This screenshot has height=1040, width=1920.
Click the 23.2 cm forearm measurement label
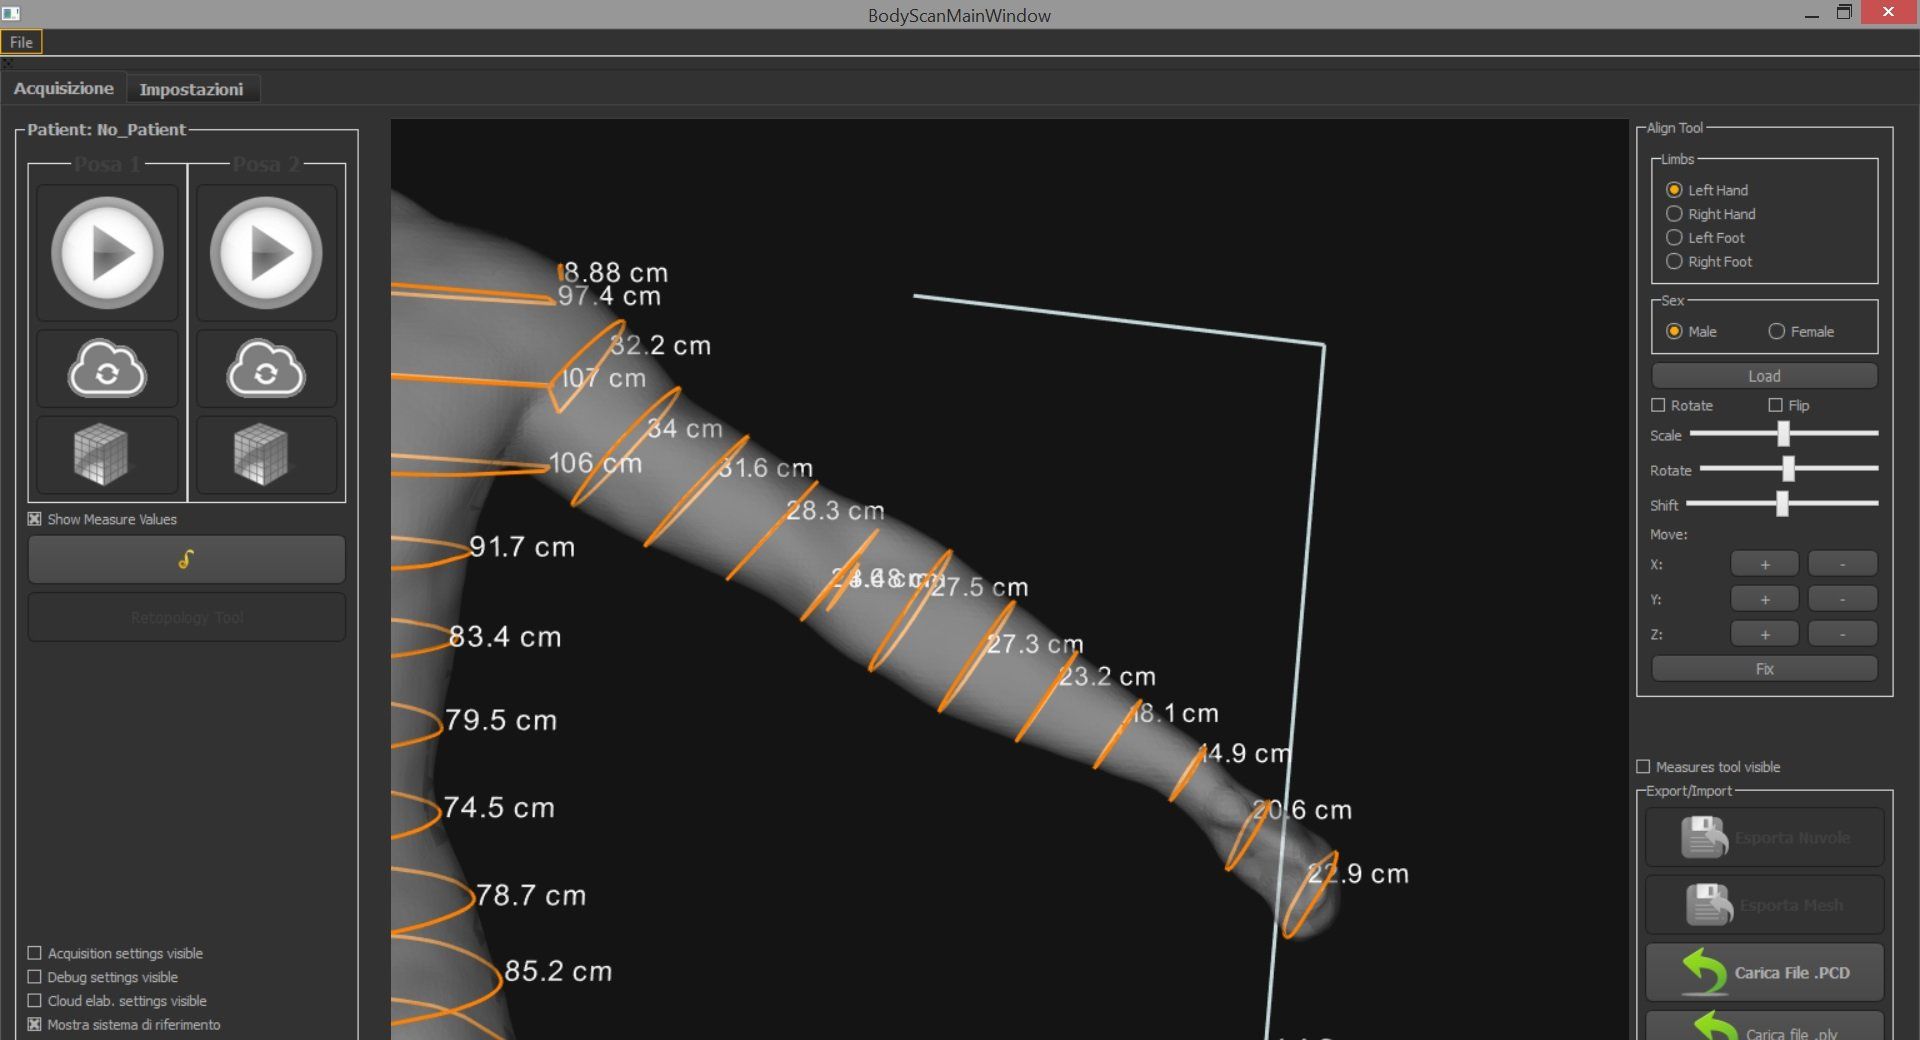[x=1107, y=677]
